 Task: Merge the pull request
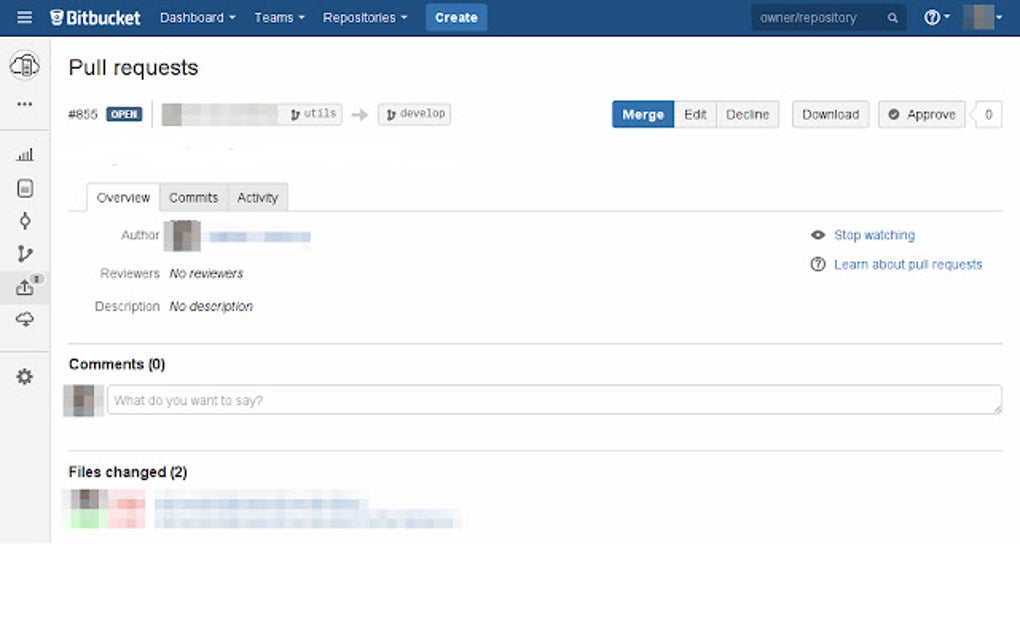642,114
